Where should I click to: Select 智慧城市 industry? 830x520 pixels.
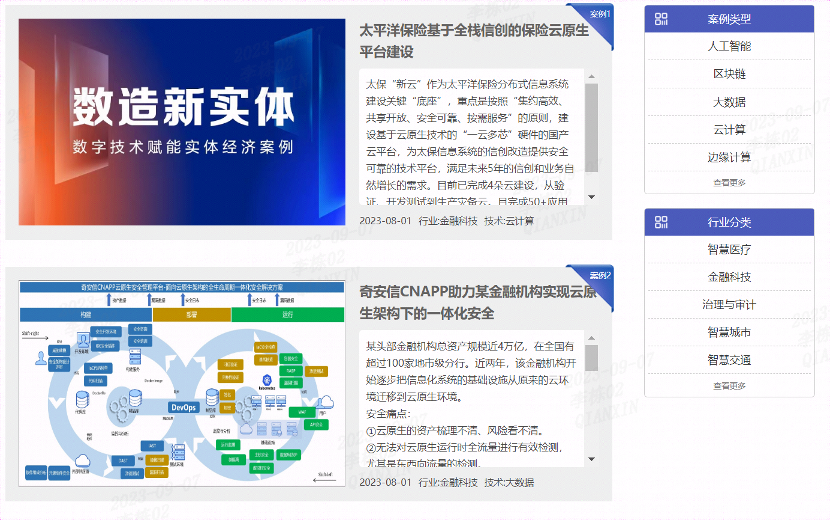coord(729,332)
